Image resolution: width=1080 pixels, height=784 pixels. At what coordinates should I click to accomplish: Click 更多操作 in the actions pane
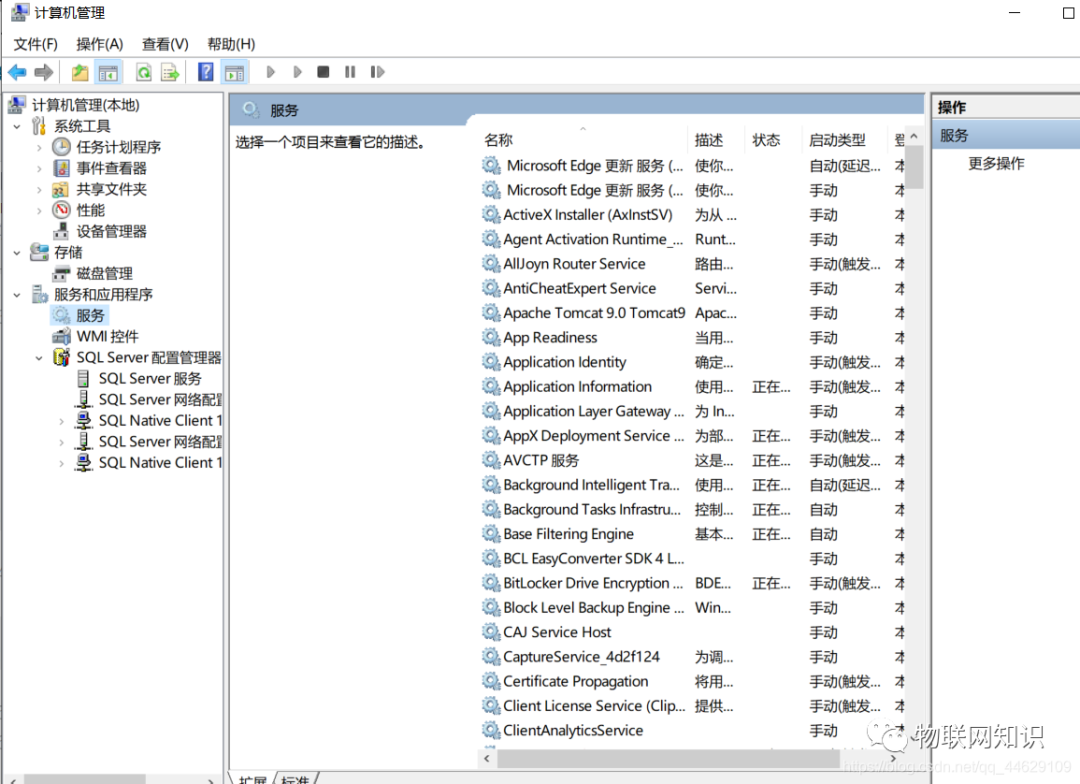click(x=996, y=163)
